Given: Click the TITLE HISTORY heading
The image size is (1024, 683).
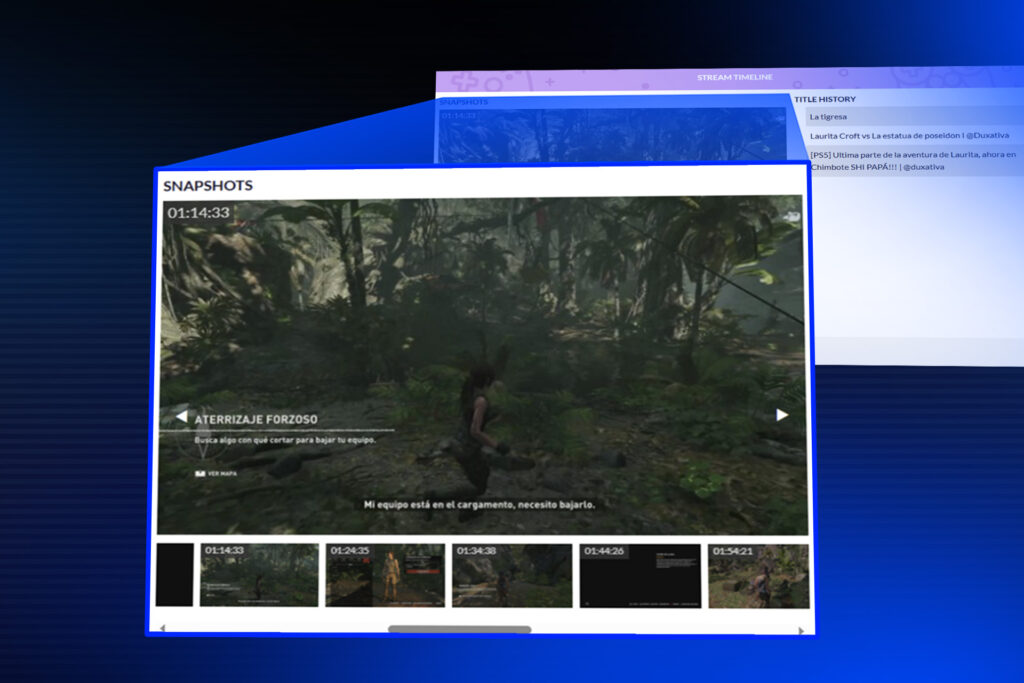Looking at the screenshot, I should click(825, 99).
